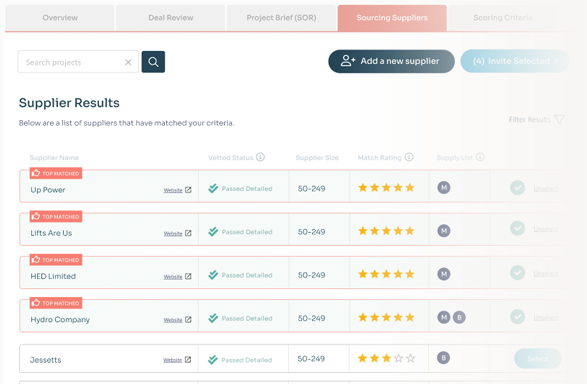The height and width of the screenshot is (384, 587).
Task: Click external link icon for Hydro Company
Action: coord(188,320)
